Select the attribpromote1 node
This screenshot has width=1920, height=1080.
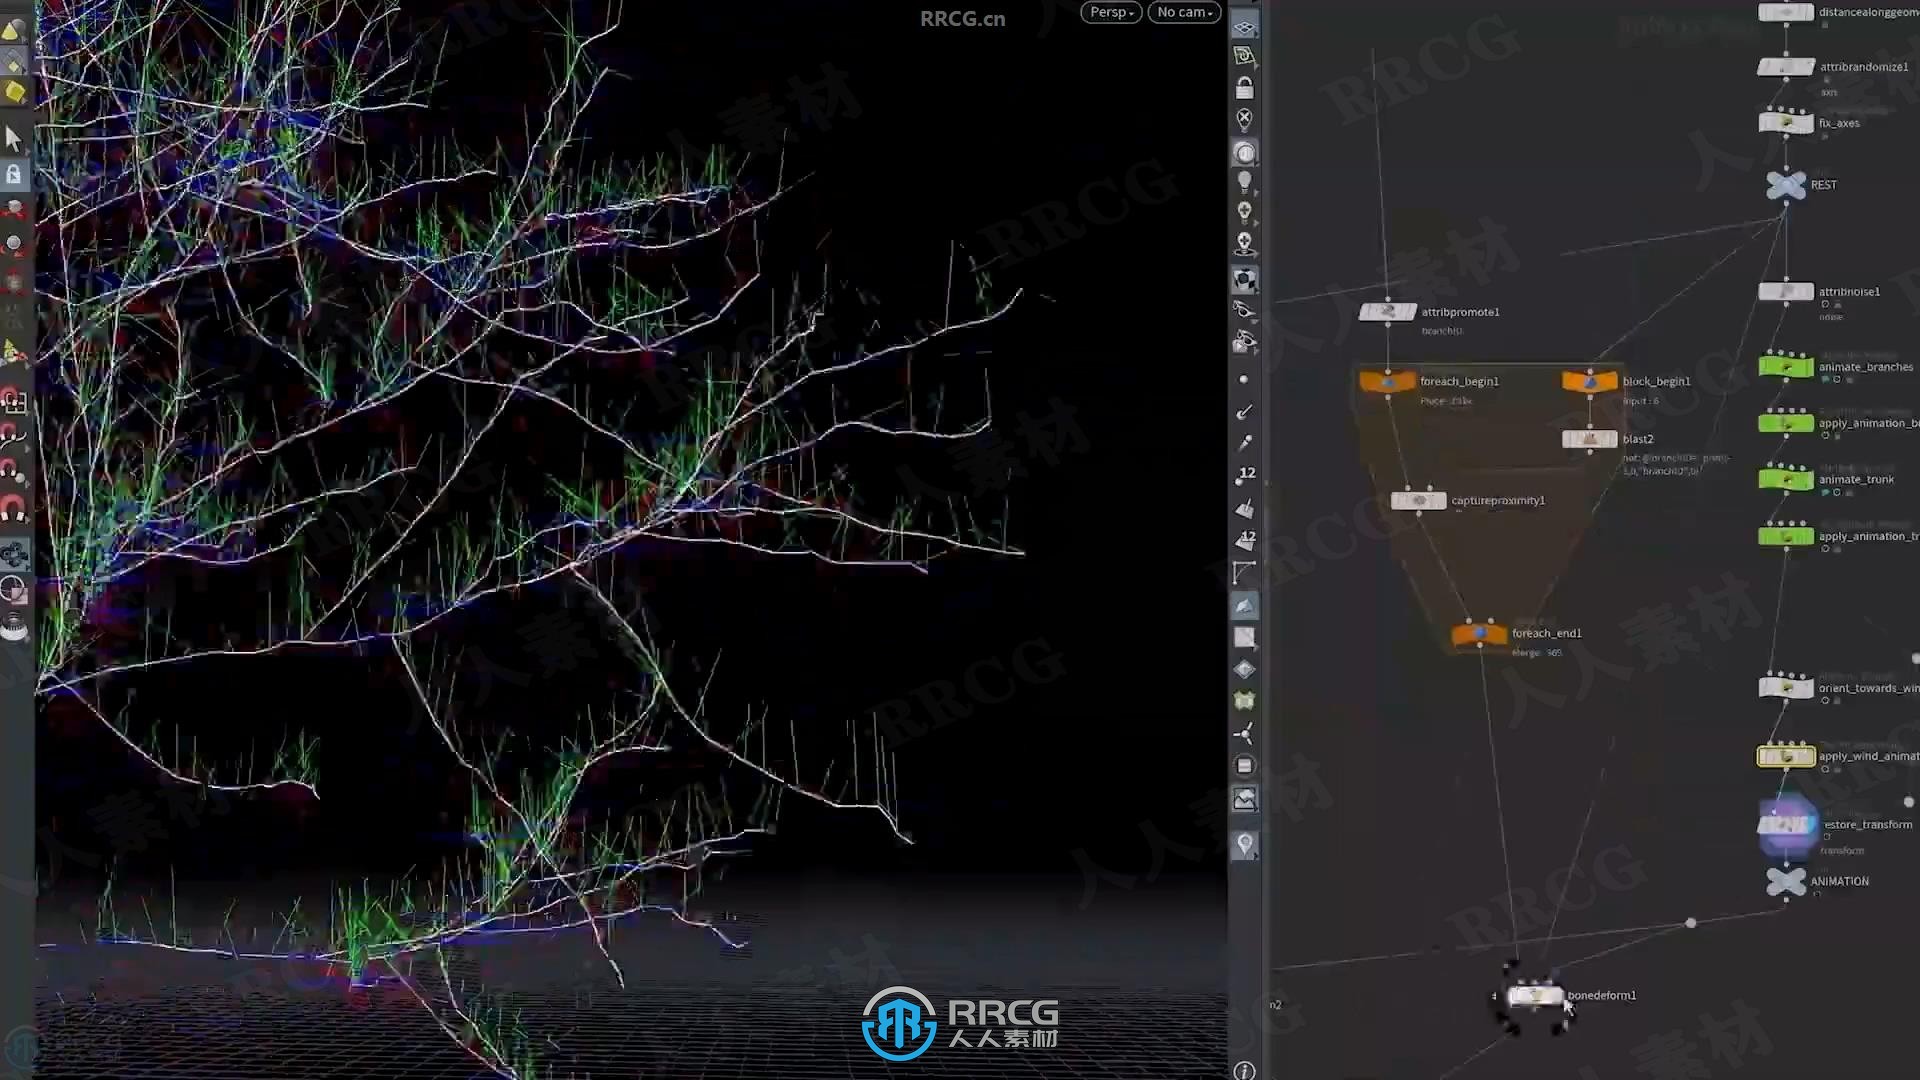[x=1387, y=312]
